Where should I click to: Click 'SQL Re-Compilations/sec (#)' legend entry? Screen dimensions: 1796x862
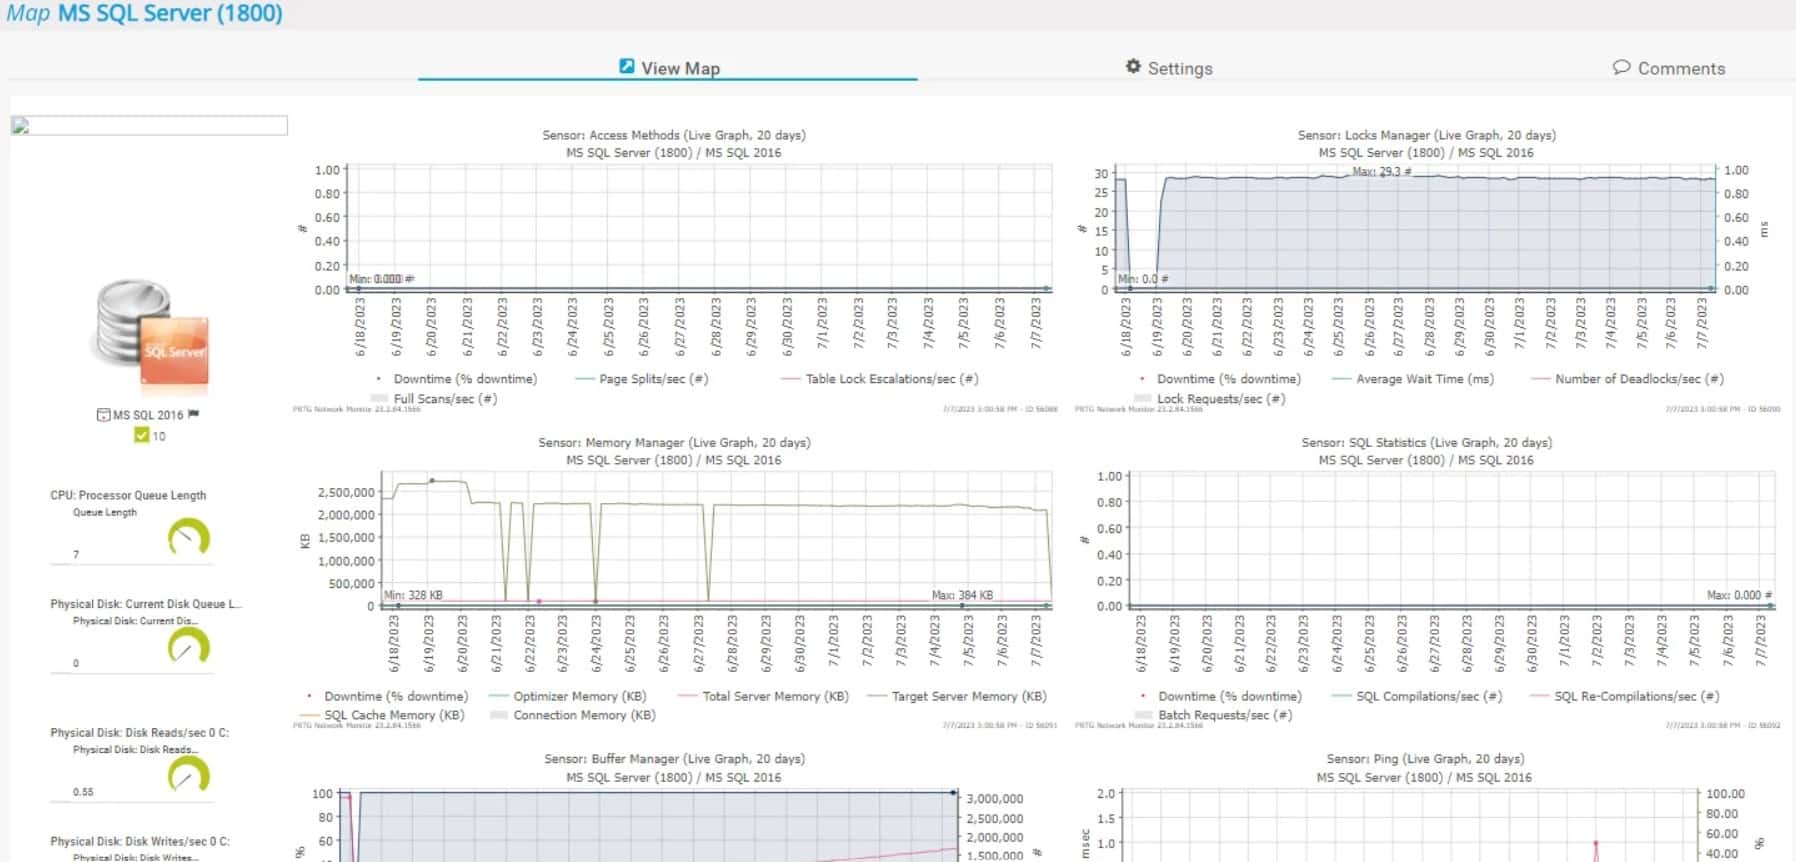click(x=1625, y=696)
